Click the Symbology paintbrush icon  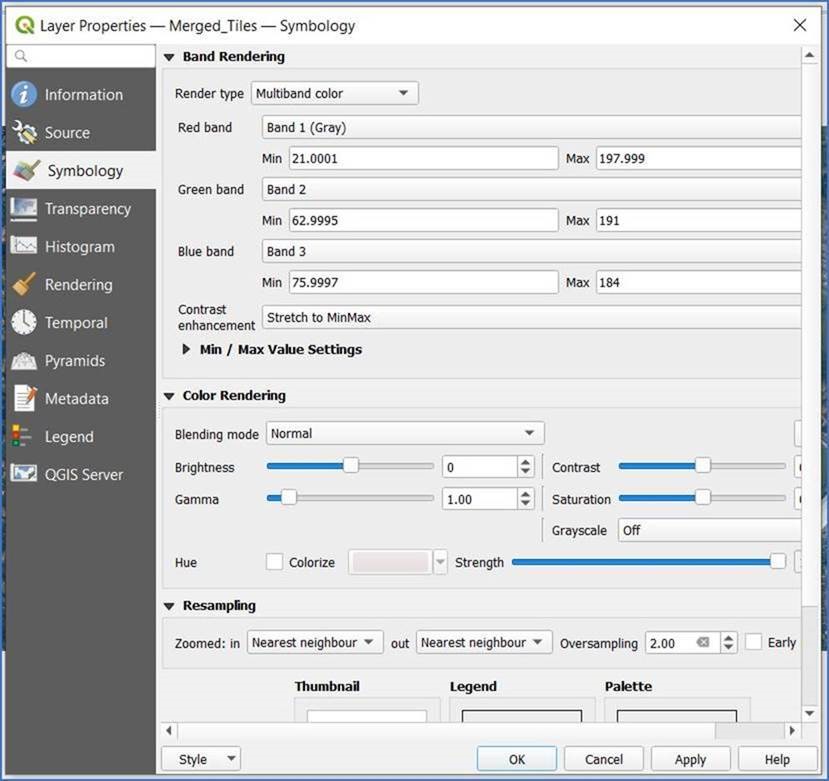(x=26, y=170)
